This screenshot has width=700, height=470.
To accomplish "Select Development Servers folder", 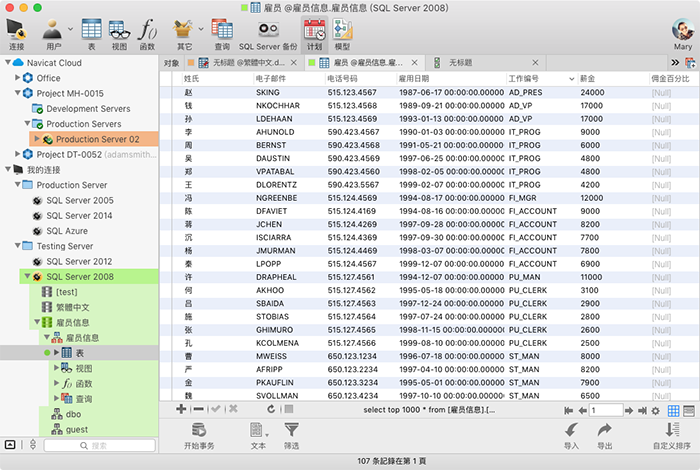I will [88, 108].
